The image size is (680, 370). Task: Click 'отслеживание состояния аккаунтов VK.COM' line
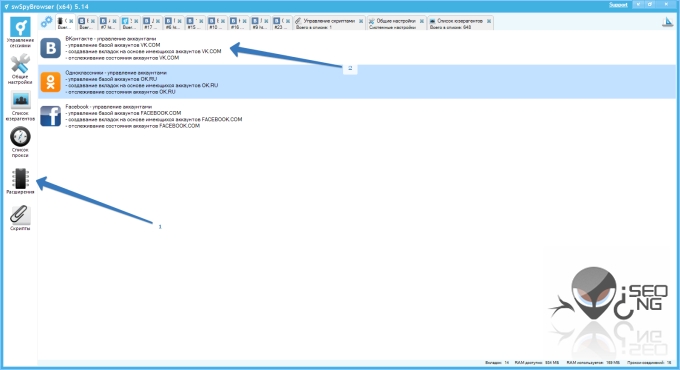coord(122,57)
